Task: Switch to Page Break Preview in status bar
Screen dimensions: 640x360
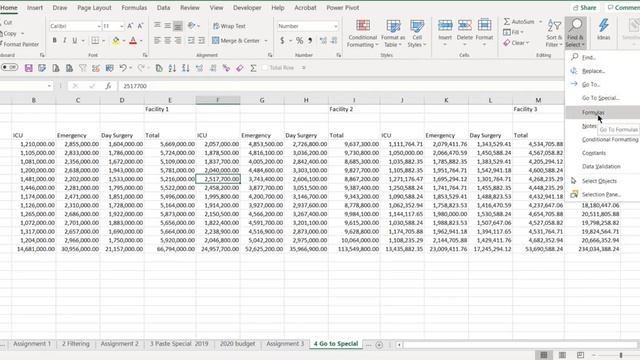Action: tap(580, 355)
